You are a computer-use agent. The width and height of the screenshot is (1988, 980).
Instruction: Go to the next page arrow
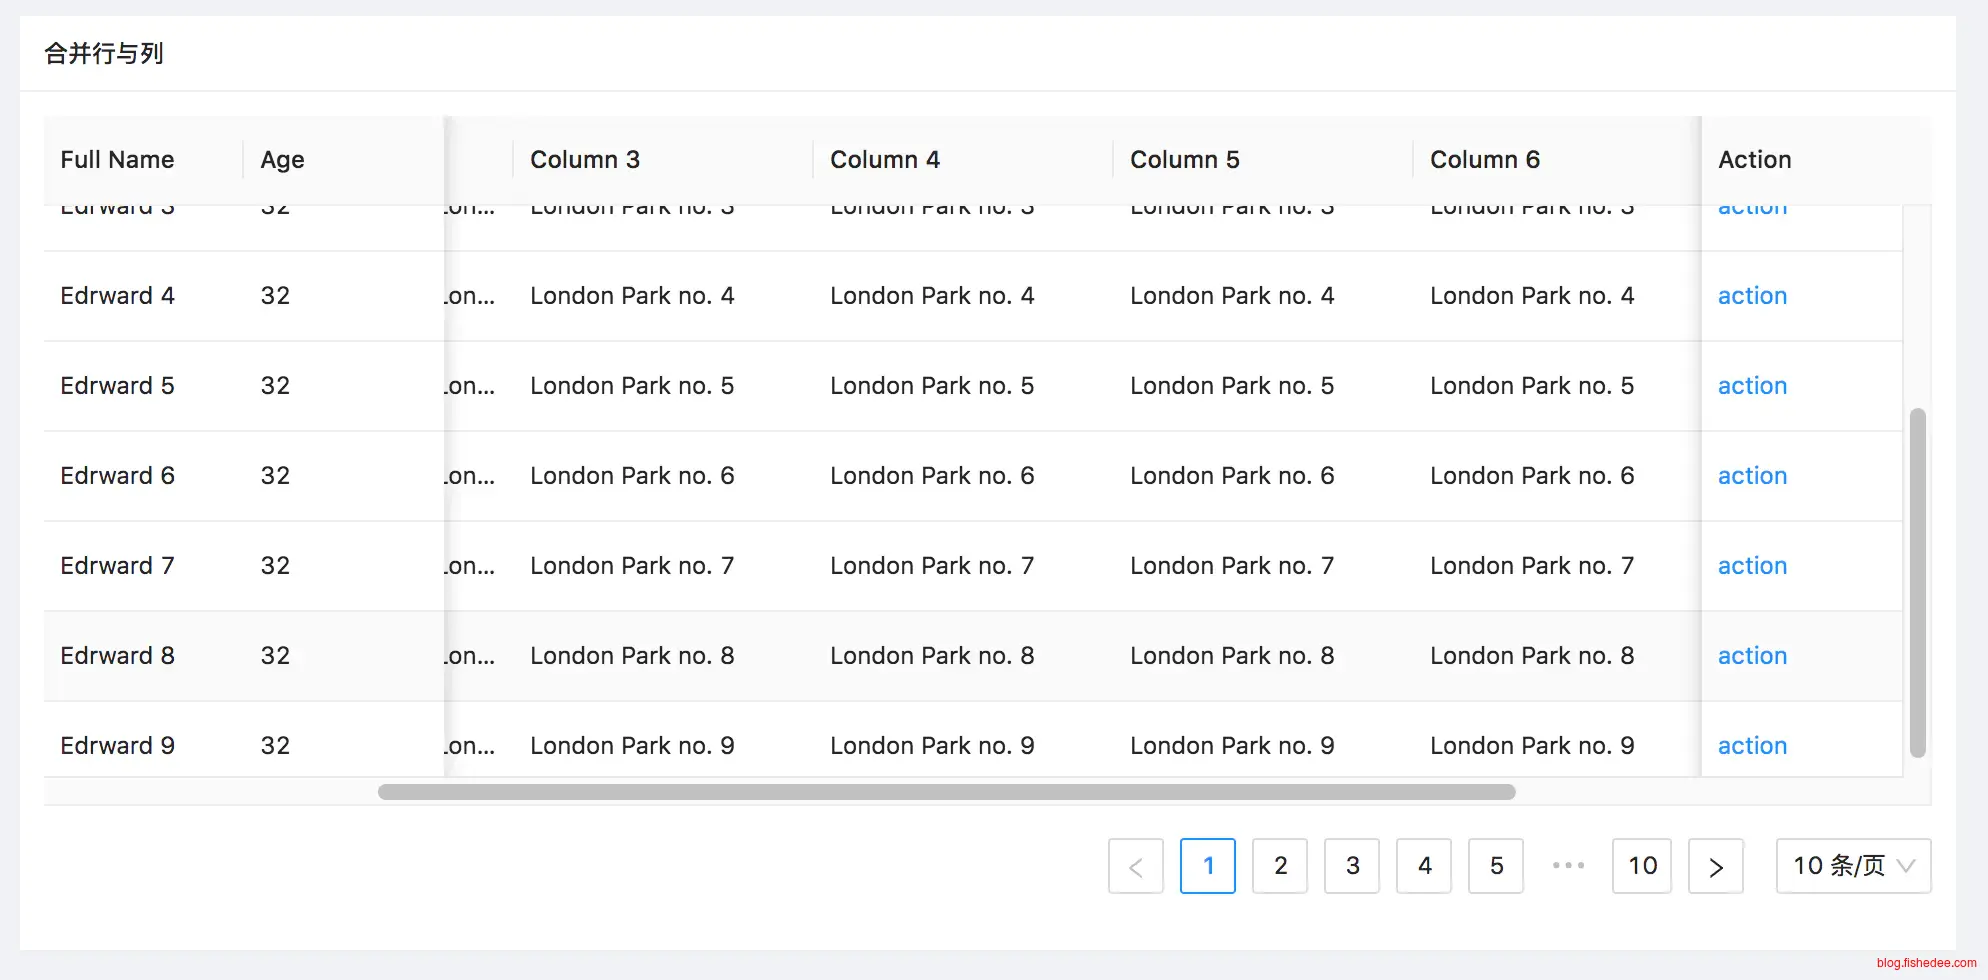[1715, 866]
